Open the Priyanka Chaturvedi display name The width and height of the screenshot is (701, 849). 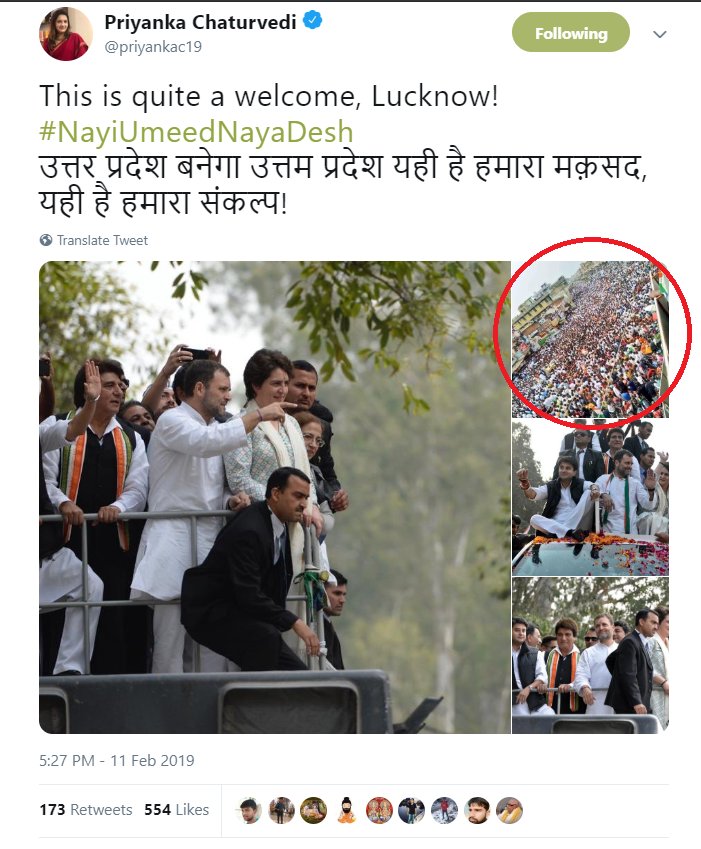pos(200,22)
